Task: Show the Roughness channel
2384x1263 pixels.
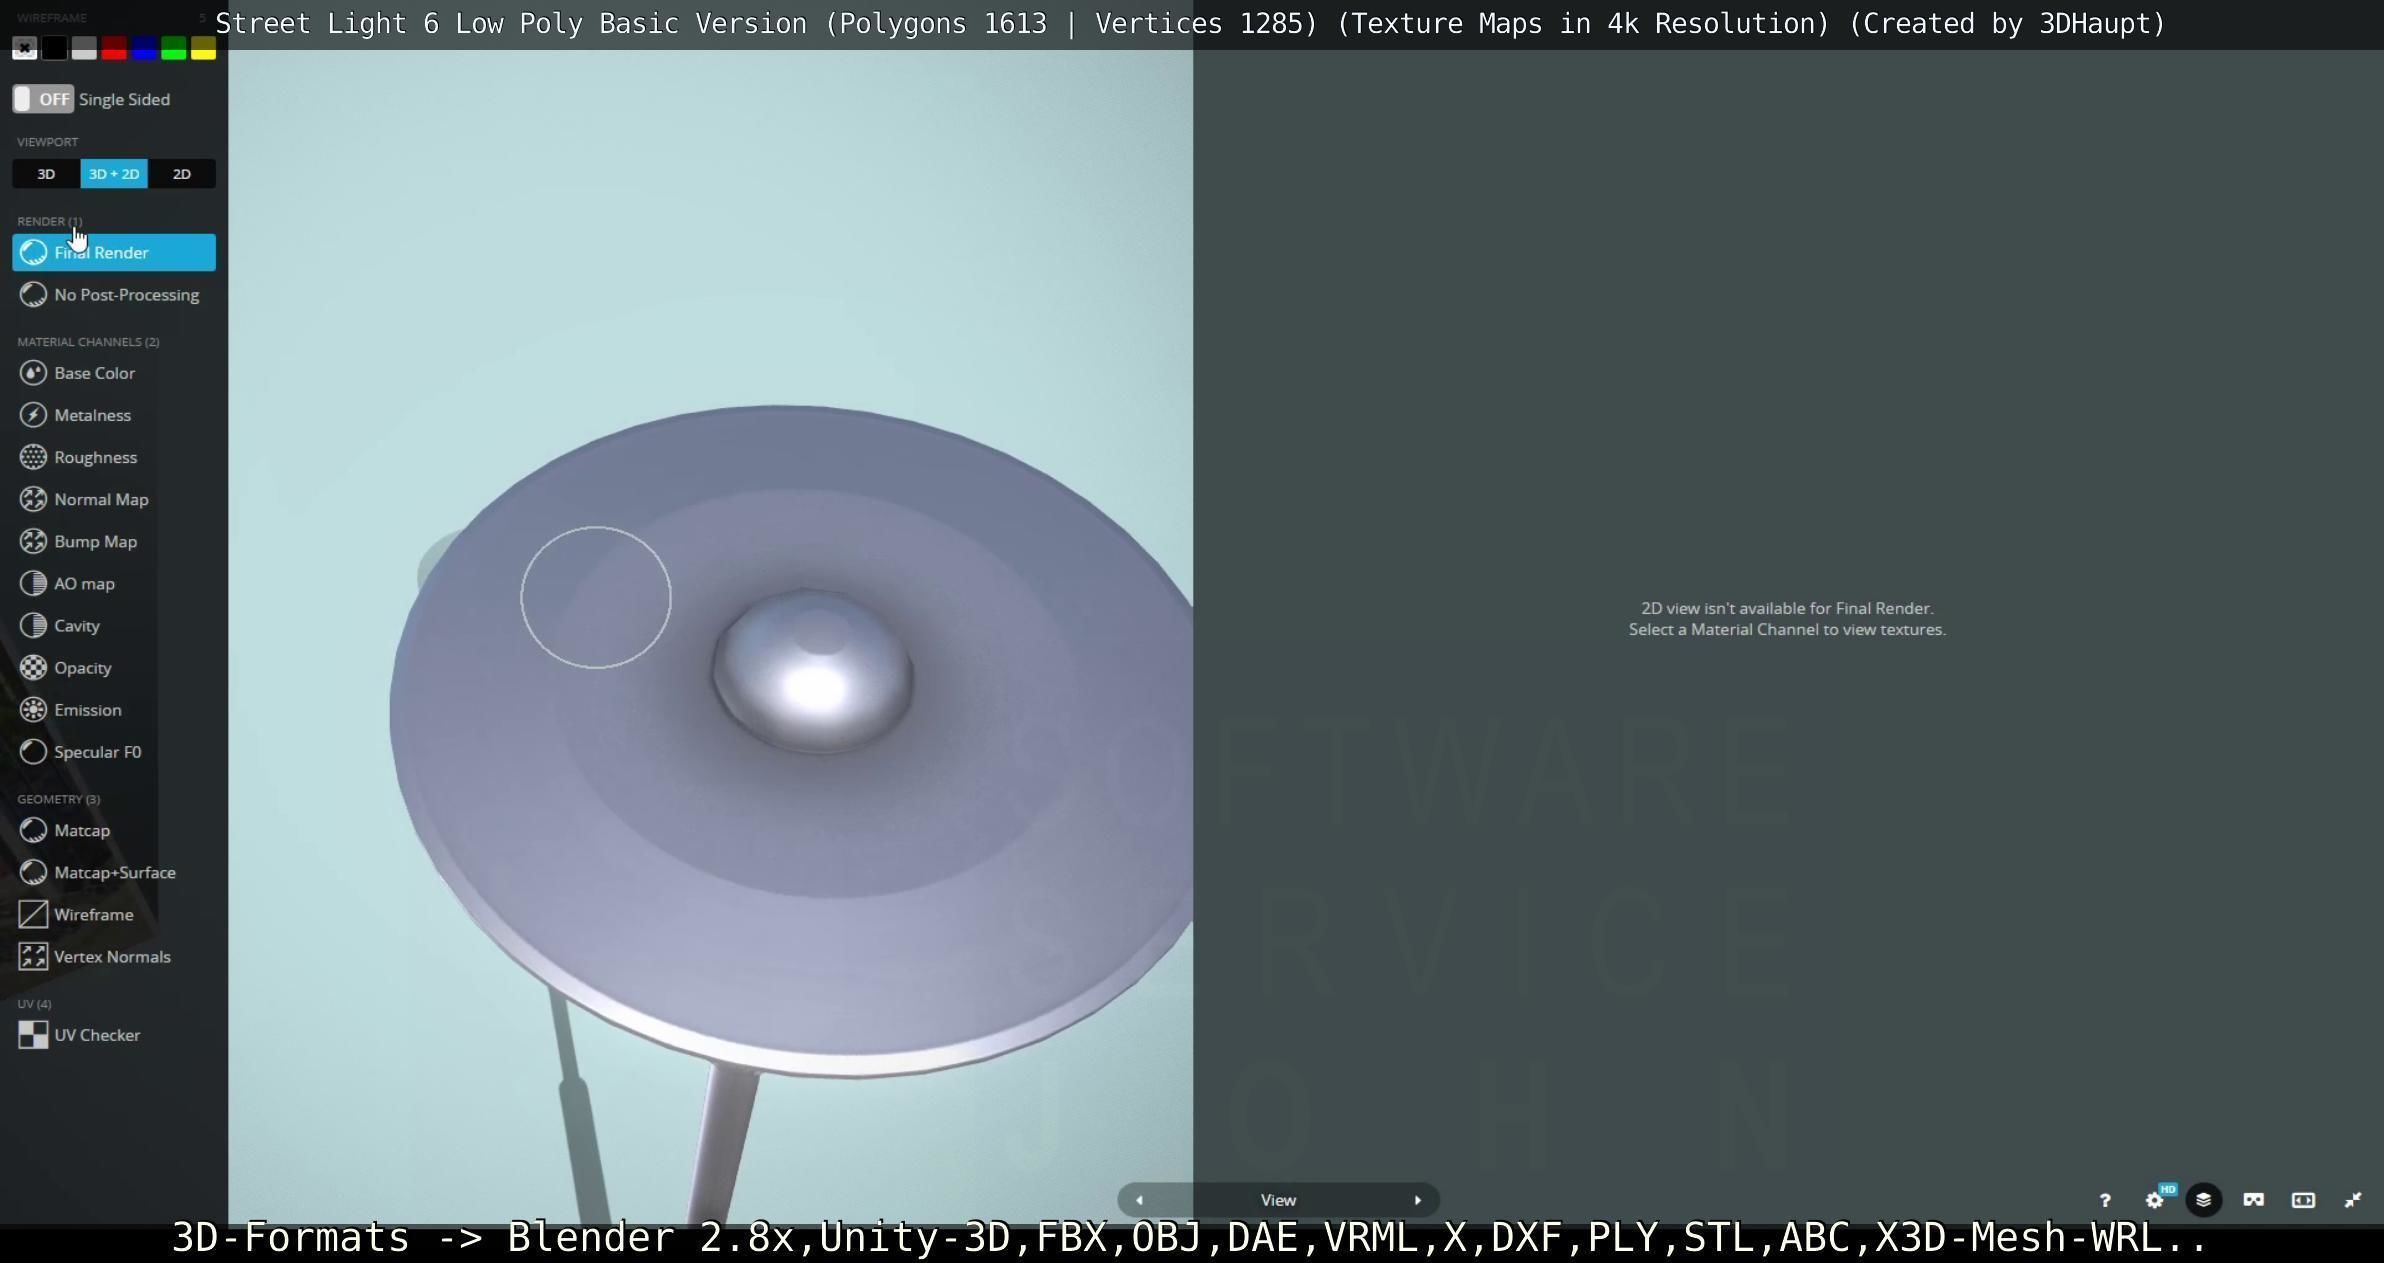Action: point(114,457)
